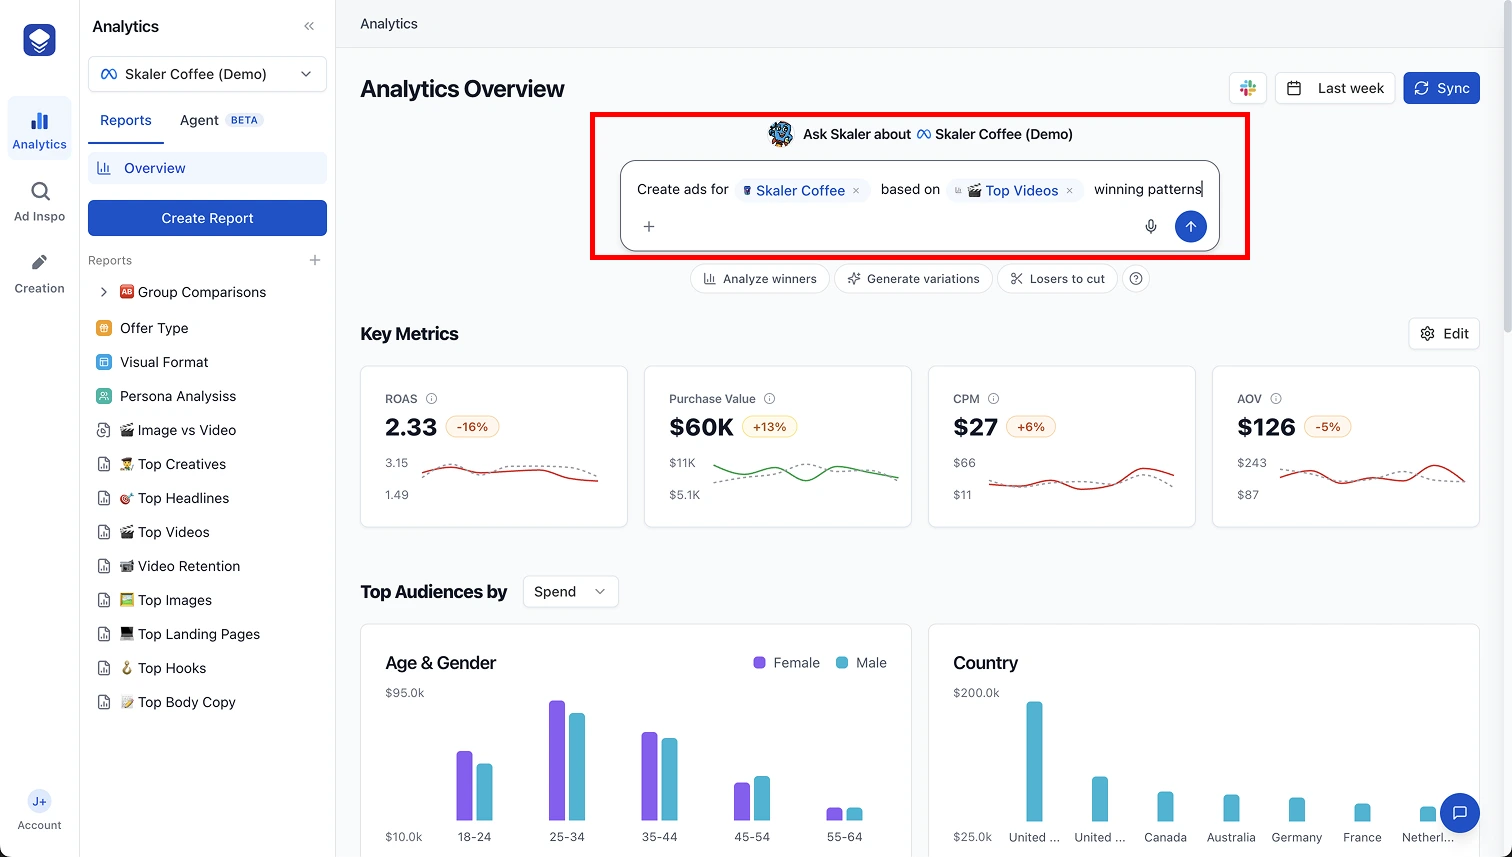
Task: Click the Top Hooks report document icon
Action: point(104,668)
